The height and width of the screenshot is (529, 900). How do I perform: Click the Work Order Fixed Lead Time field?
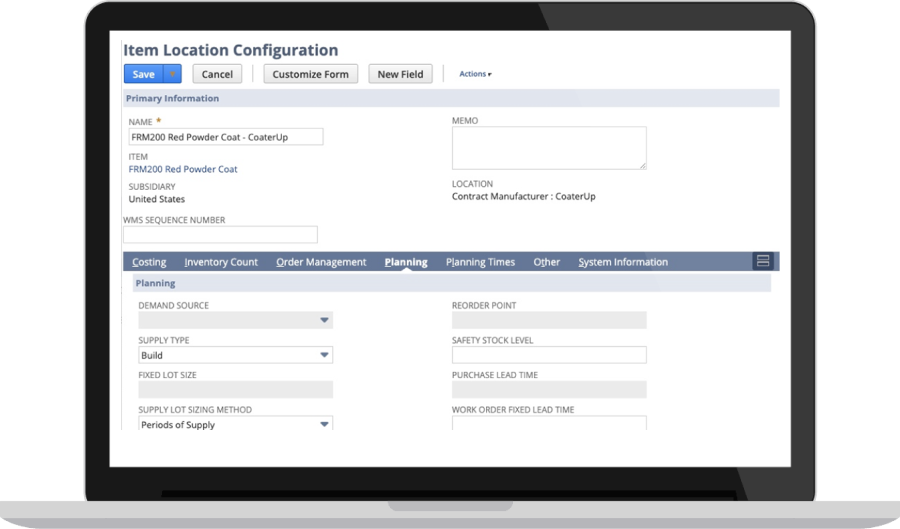549,423
